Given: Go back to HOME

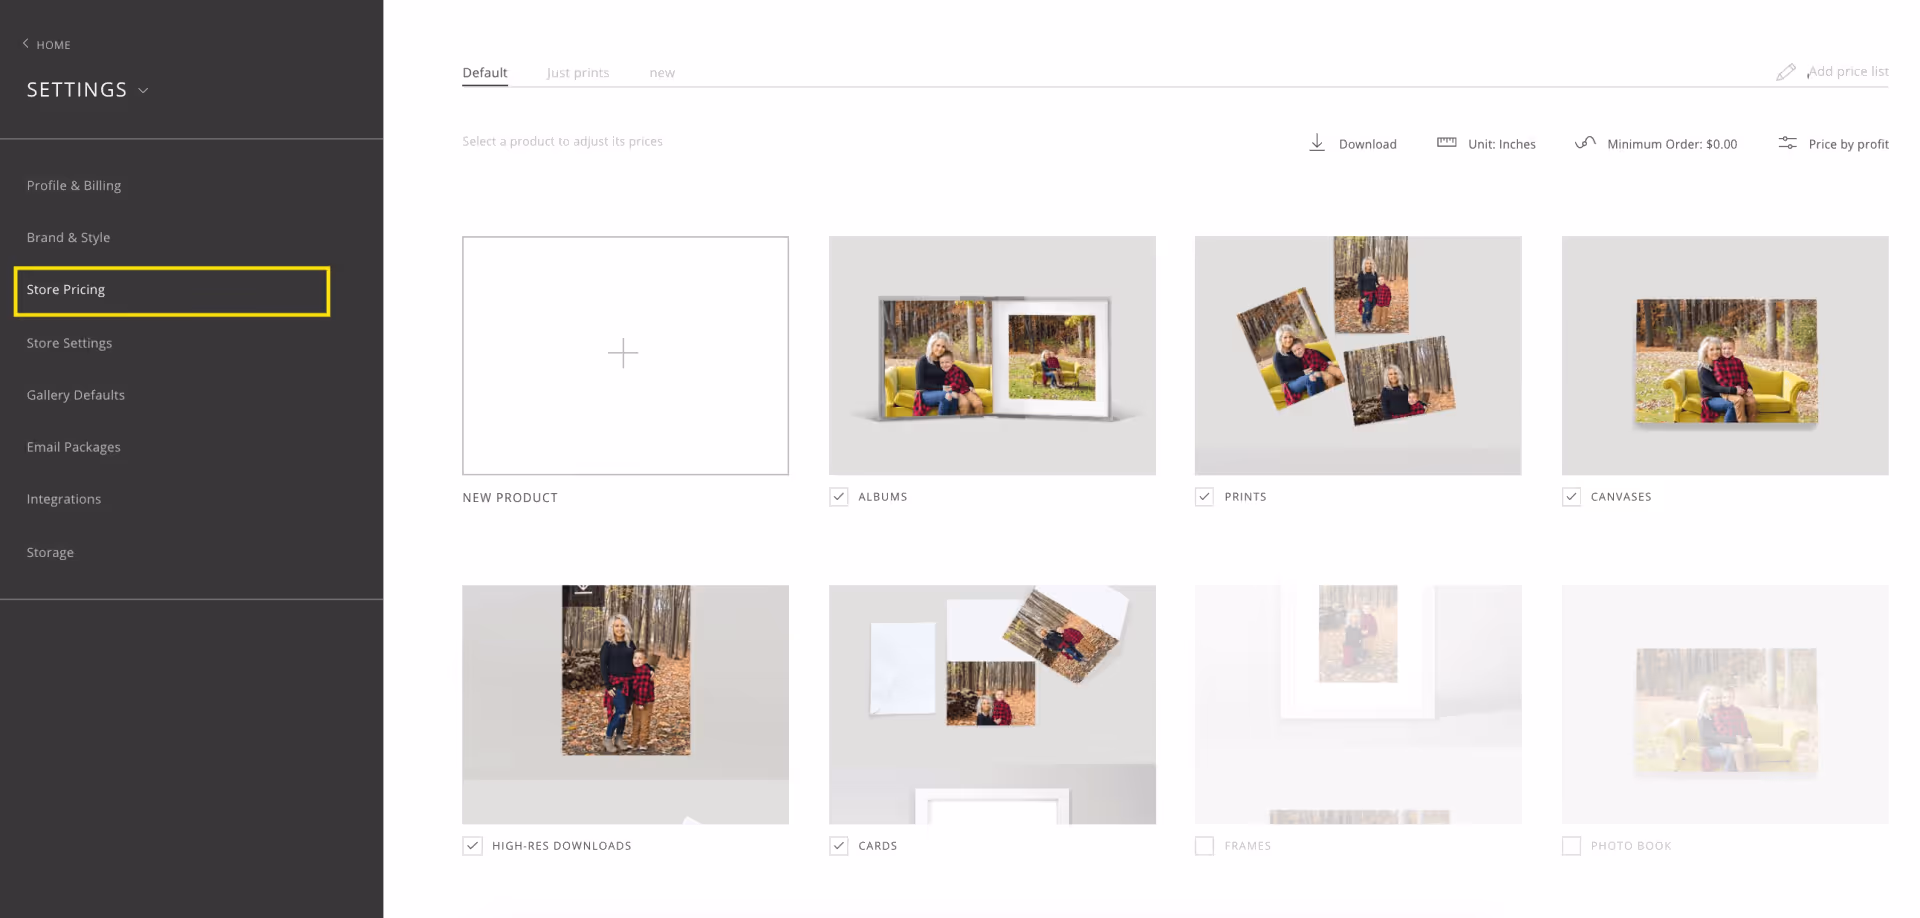Looking at the screenshot, I should tap(53, 45).
